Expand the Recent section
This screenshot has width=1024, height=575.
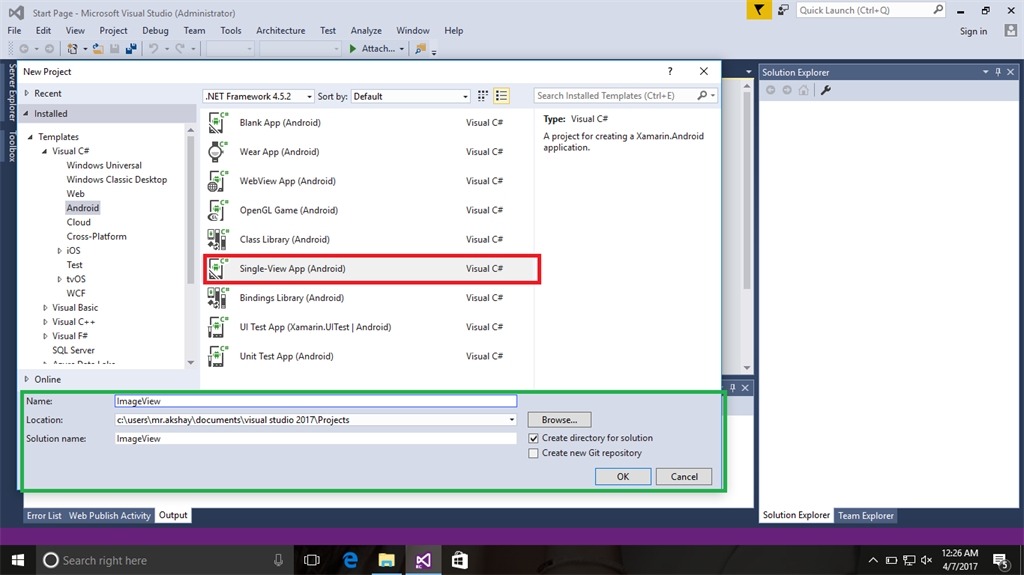point(27,93)
